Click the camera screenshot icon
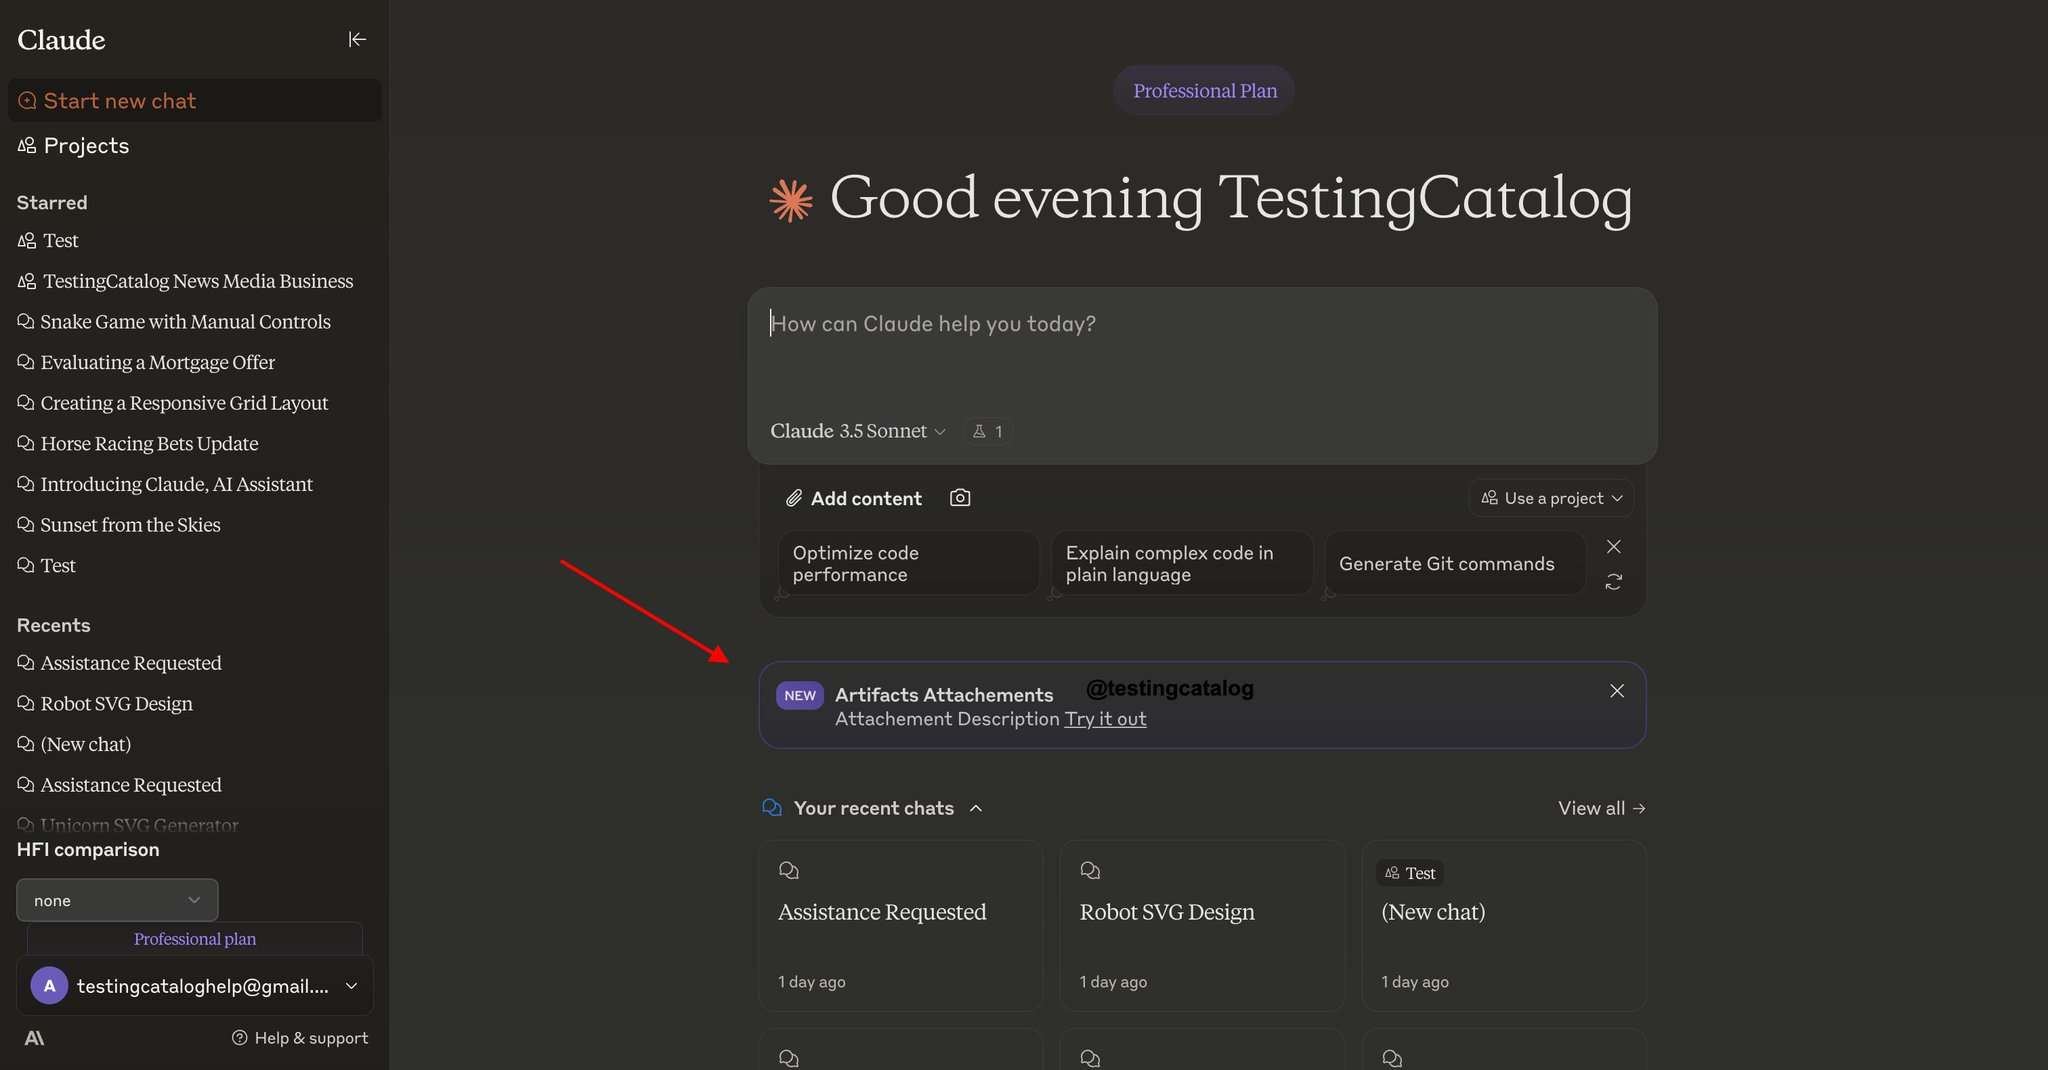2048x1070 pixels. [960, 498]
